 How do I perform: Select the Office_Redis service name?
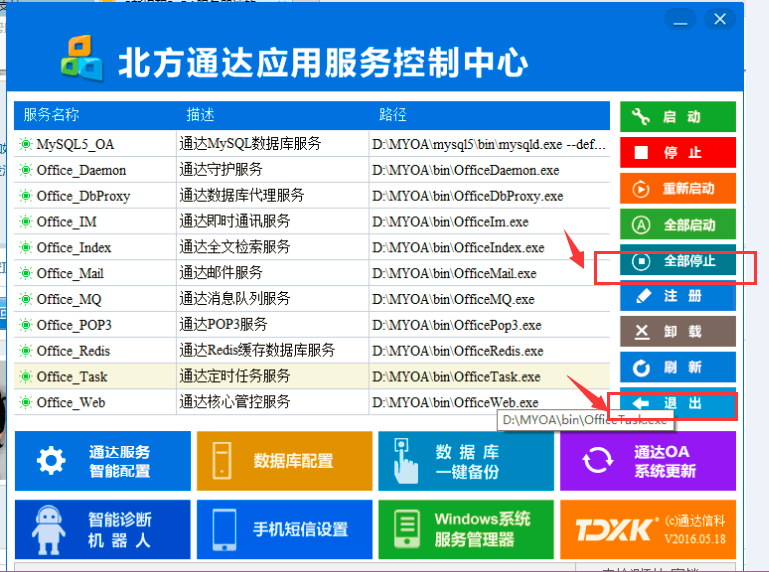(74, 350)
